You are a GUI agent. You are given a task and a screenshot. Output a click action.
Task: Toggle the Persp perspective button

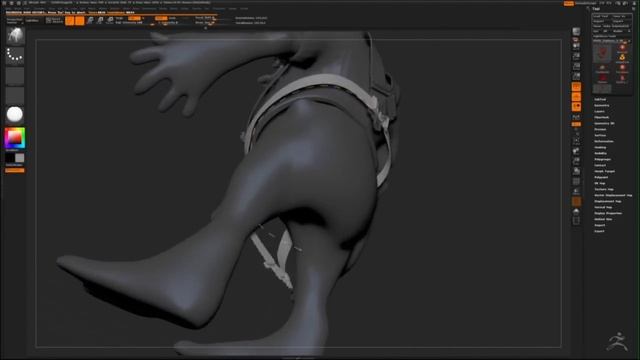pos(576,87)
